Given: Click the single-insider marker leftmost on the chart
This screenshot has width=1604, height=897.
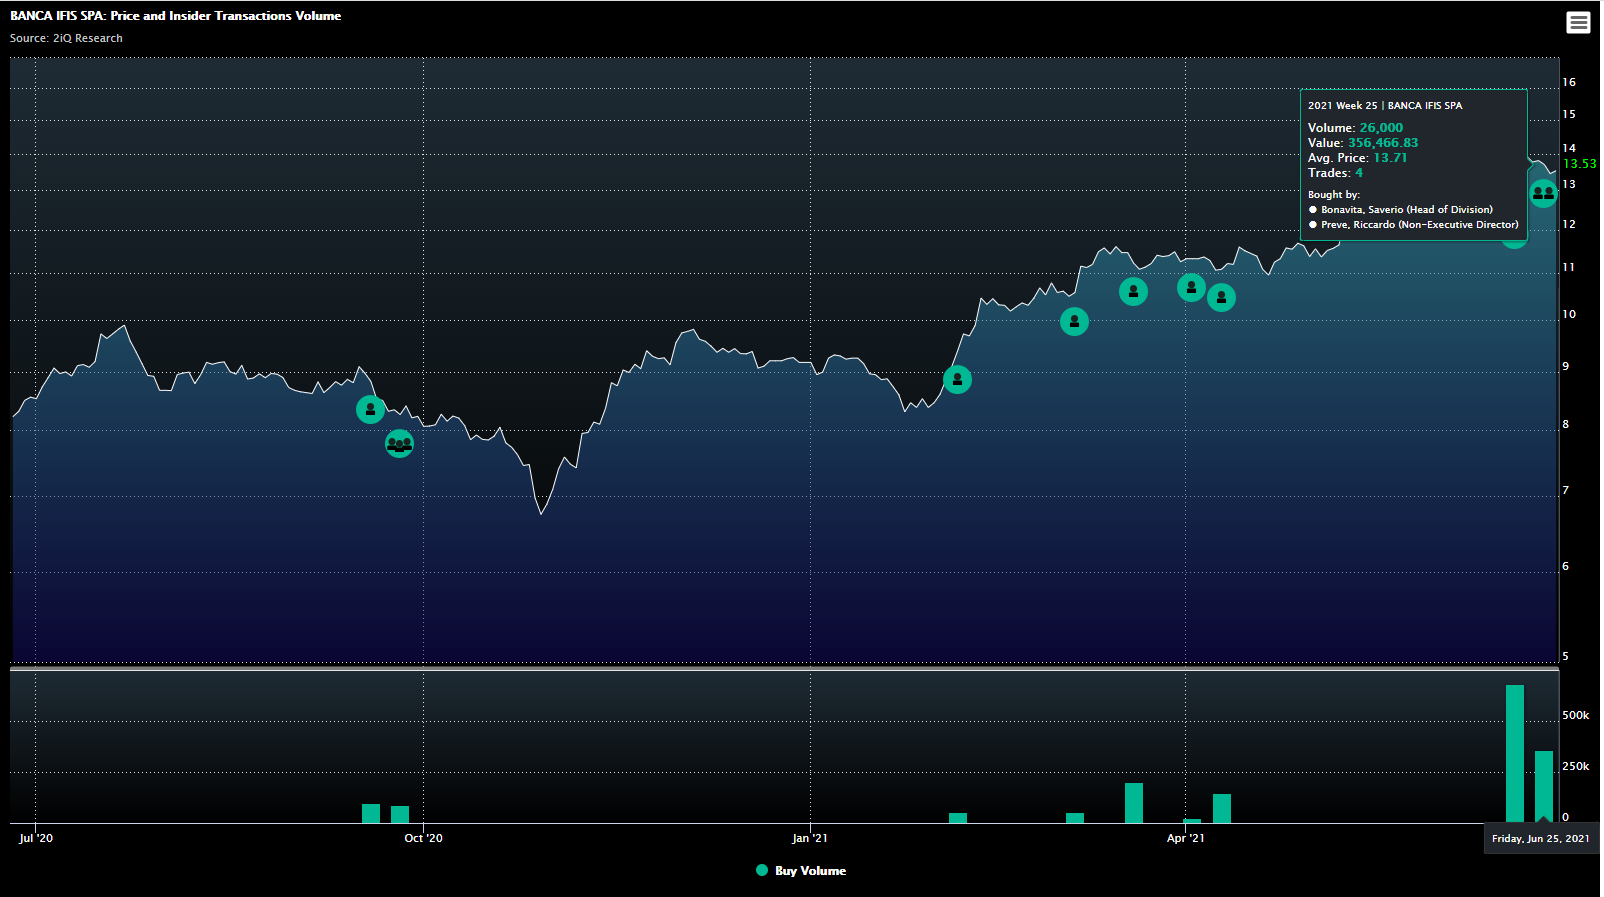Looking at the screenshot, I should (x=370, y=409).
